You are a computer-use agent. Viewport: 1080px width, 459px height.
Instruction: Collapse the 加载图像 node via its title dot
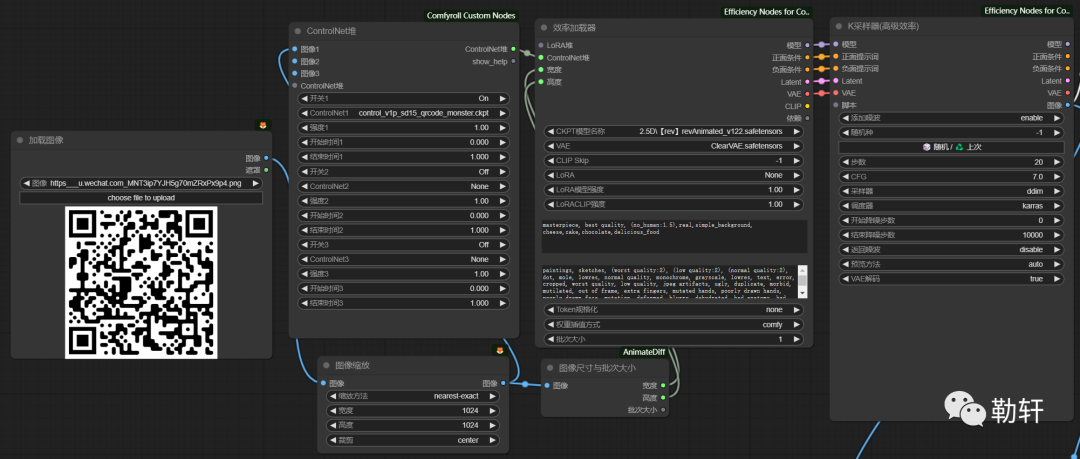pyautogui.click(x=20, y=140)
